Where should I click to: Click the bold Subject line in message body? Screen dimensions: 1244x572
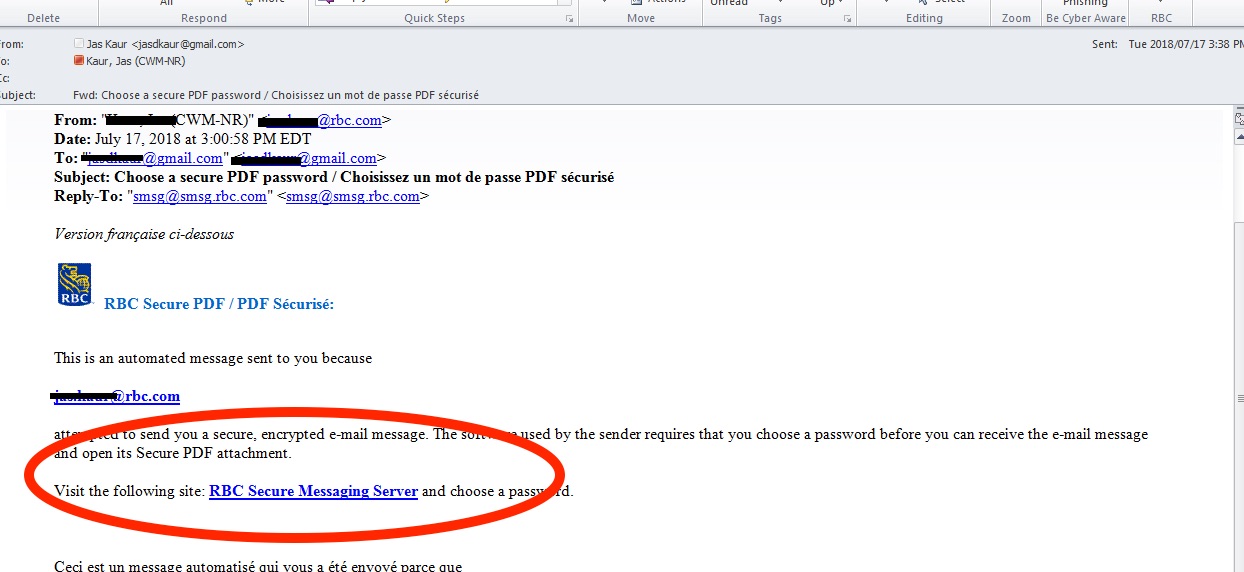pos(334,177)
